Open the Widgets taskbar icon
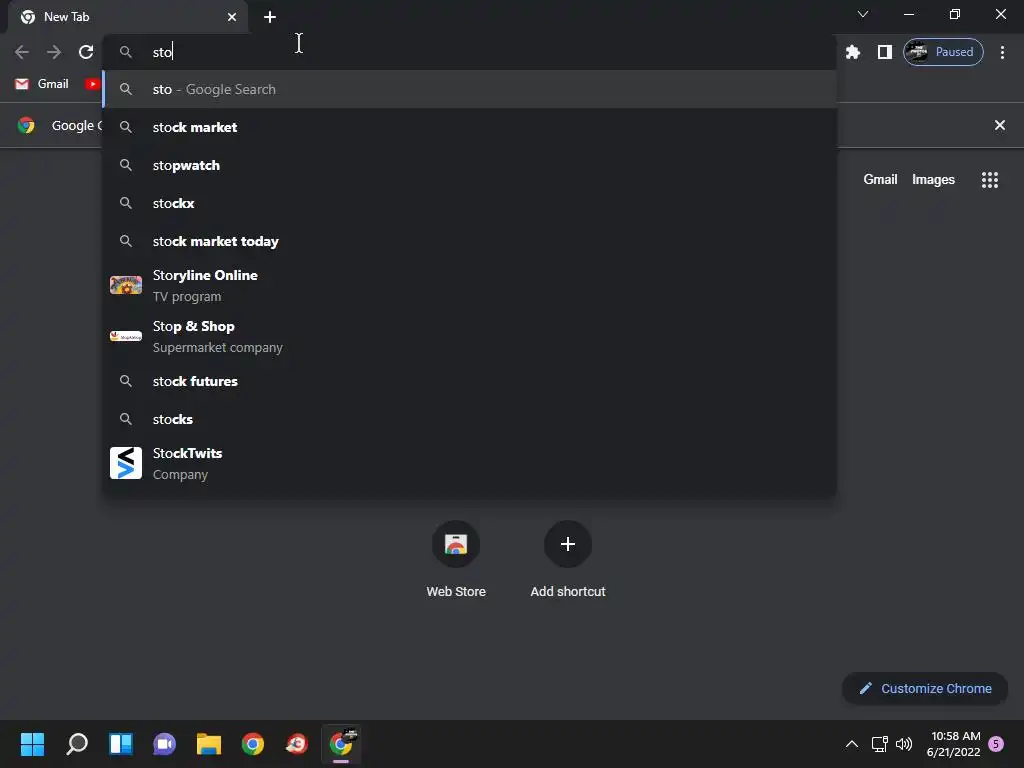 (x=121, y=744)
